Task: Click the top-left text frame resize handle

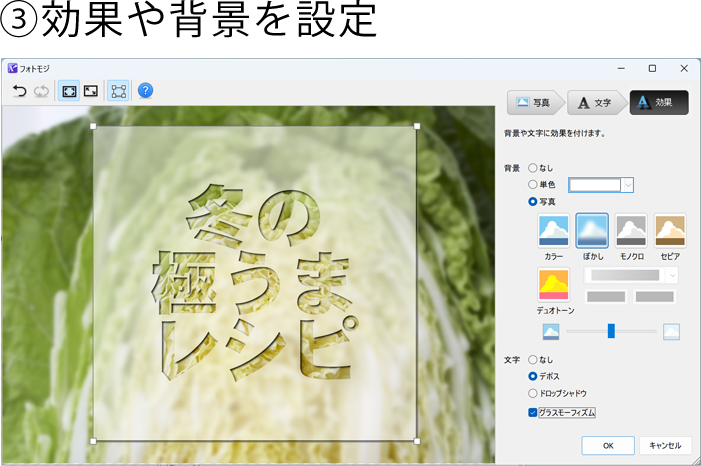Action: [x=94, y=127]
